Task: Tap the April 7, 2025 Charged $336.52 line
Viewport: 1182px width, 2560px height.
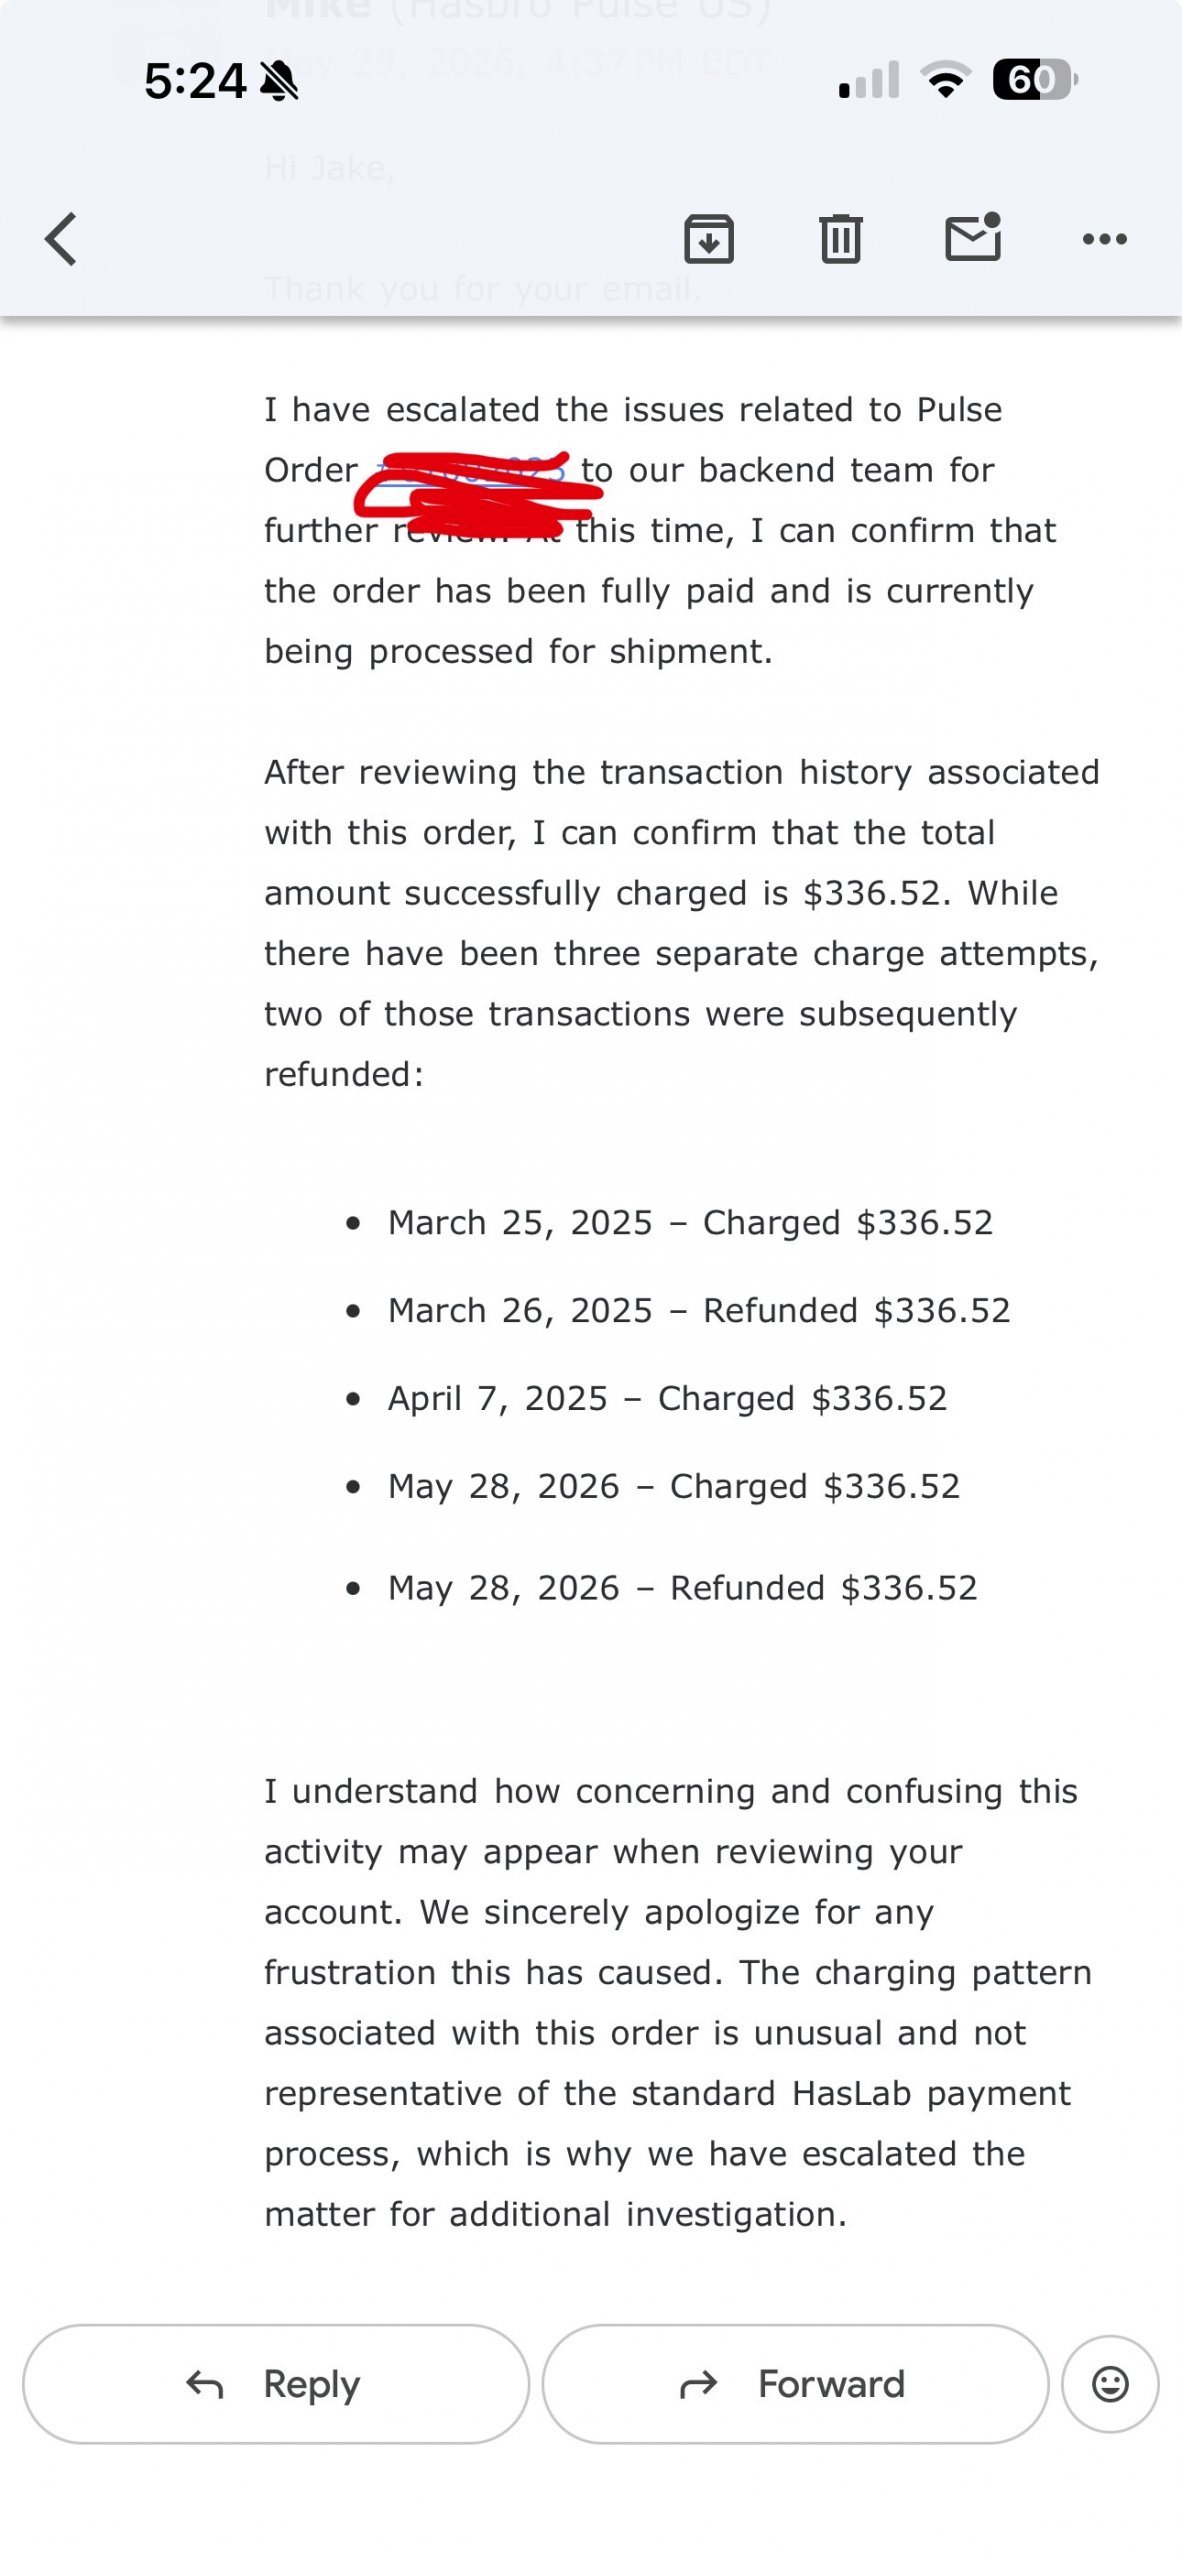Action: [x=667, y=1399]
